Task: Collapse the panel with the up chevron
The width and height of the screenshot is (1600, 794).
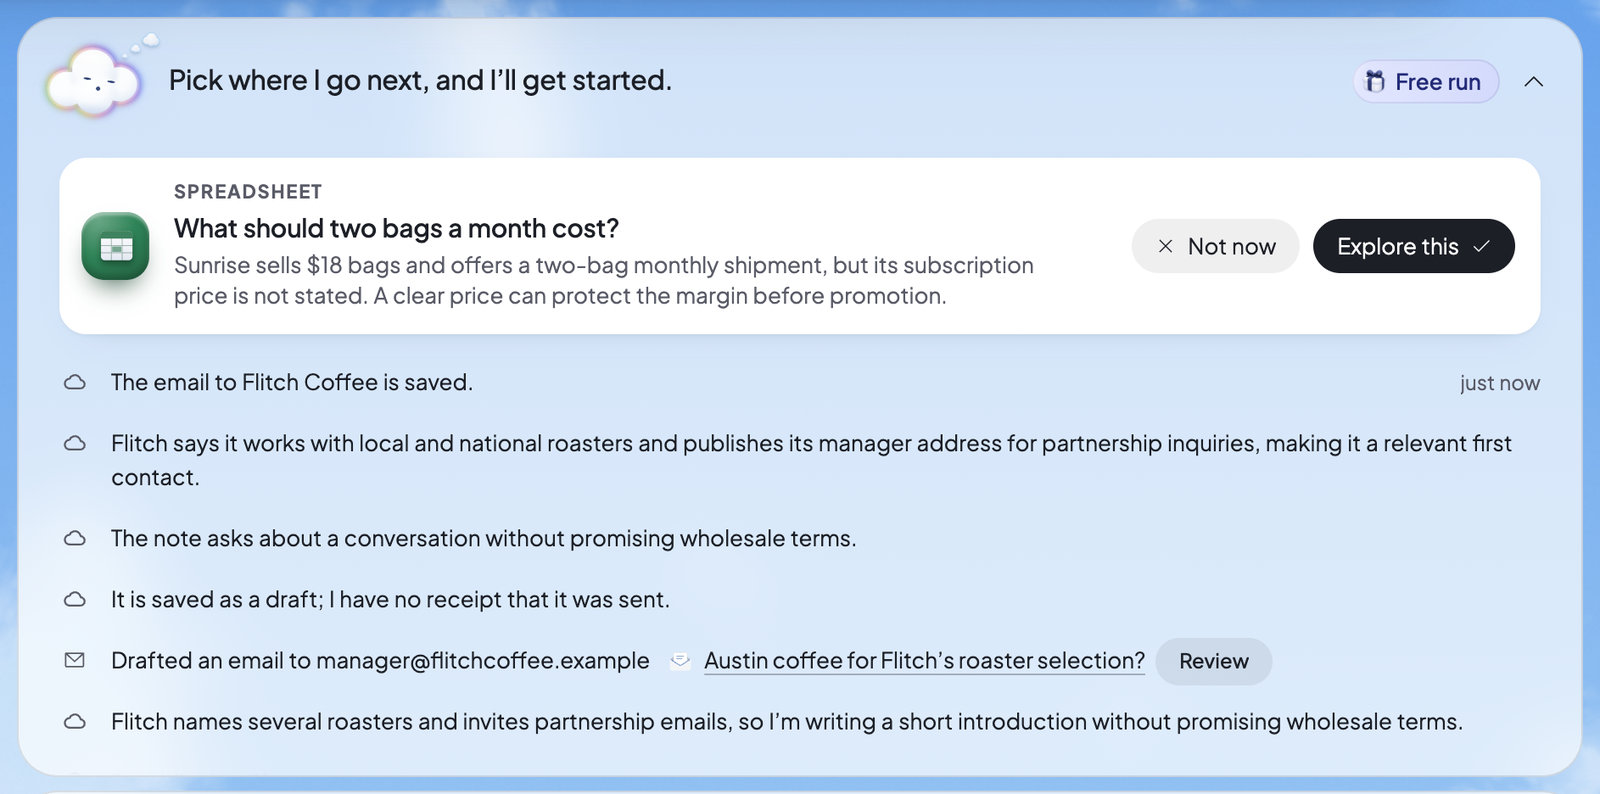Action: coord(1534,82)
